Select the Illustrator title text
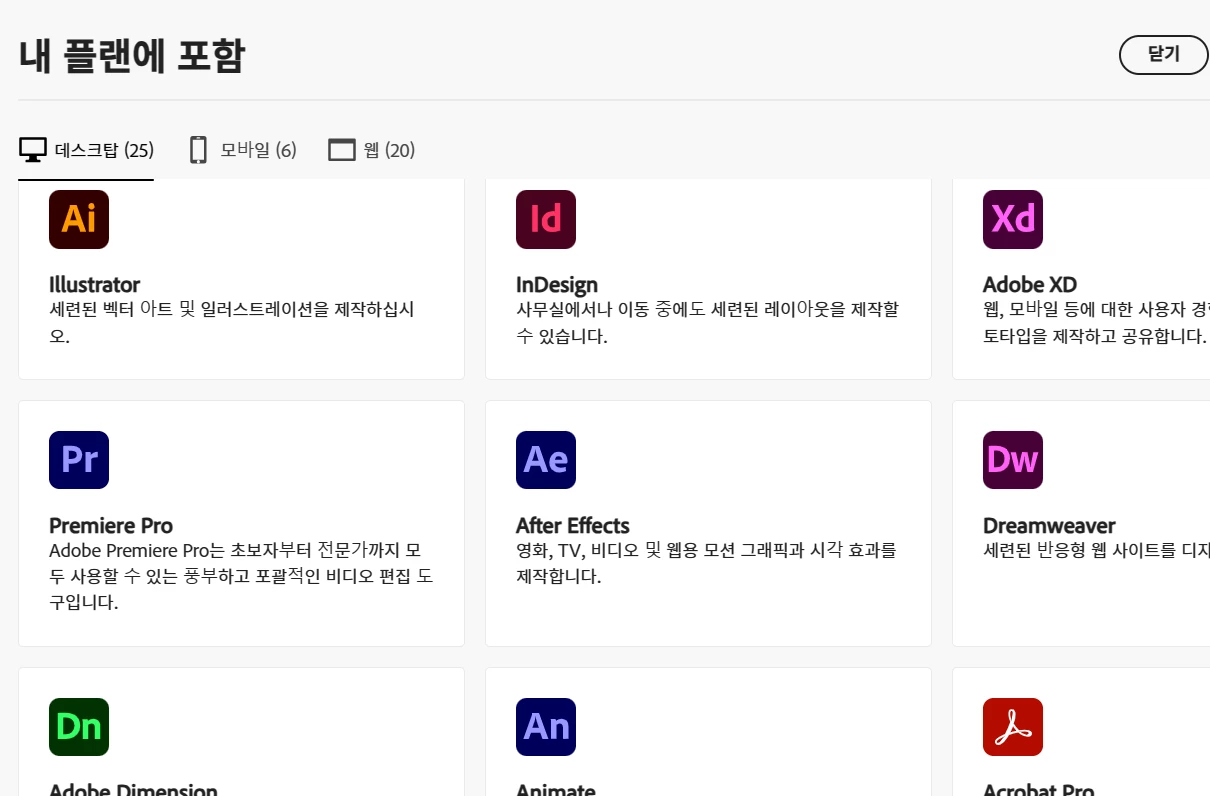1210x796 pixels. 94,284
